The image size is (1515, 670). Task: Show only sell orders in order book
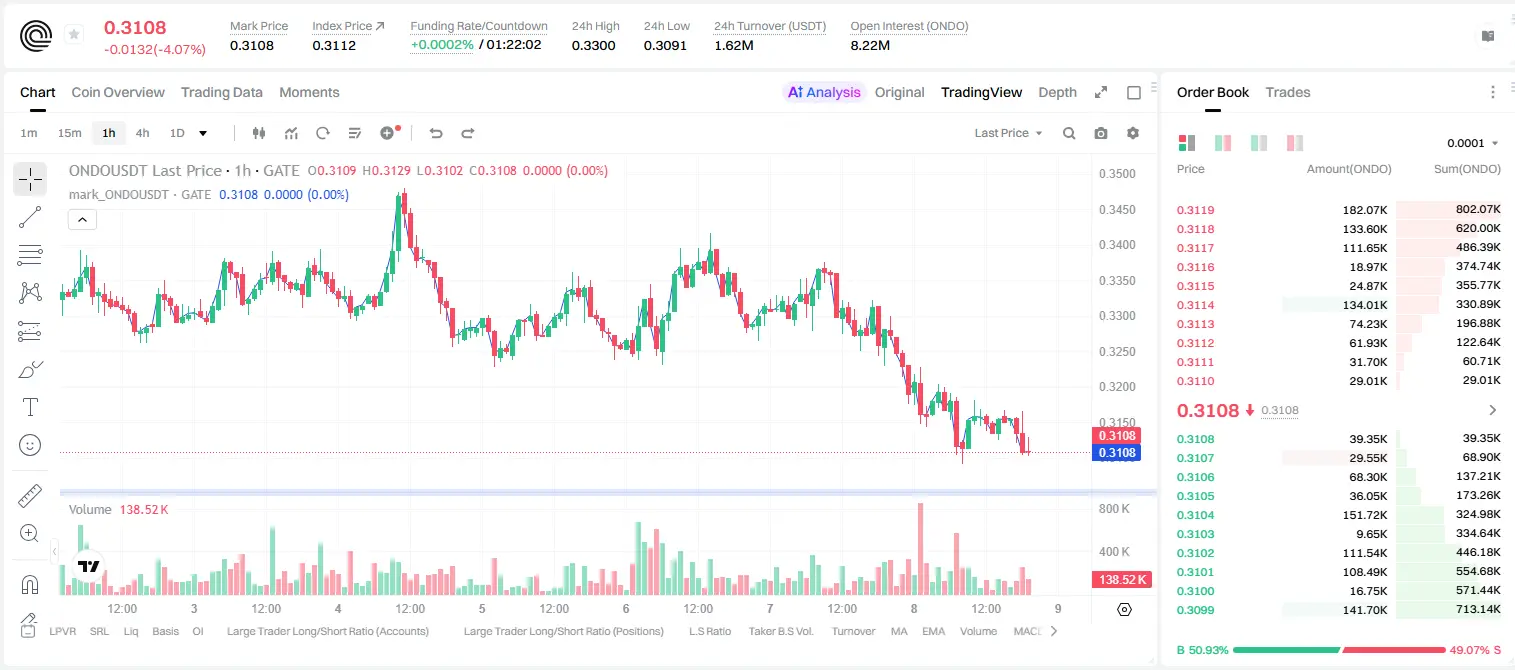pyautogui.click(x=1294, y=143)
